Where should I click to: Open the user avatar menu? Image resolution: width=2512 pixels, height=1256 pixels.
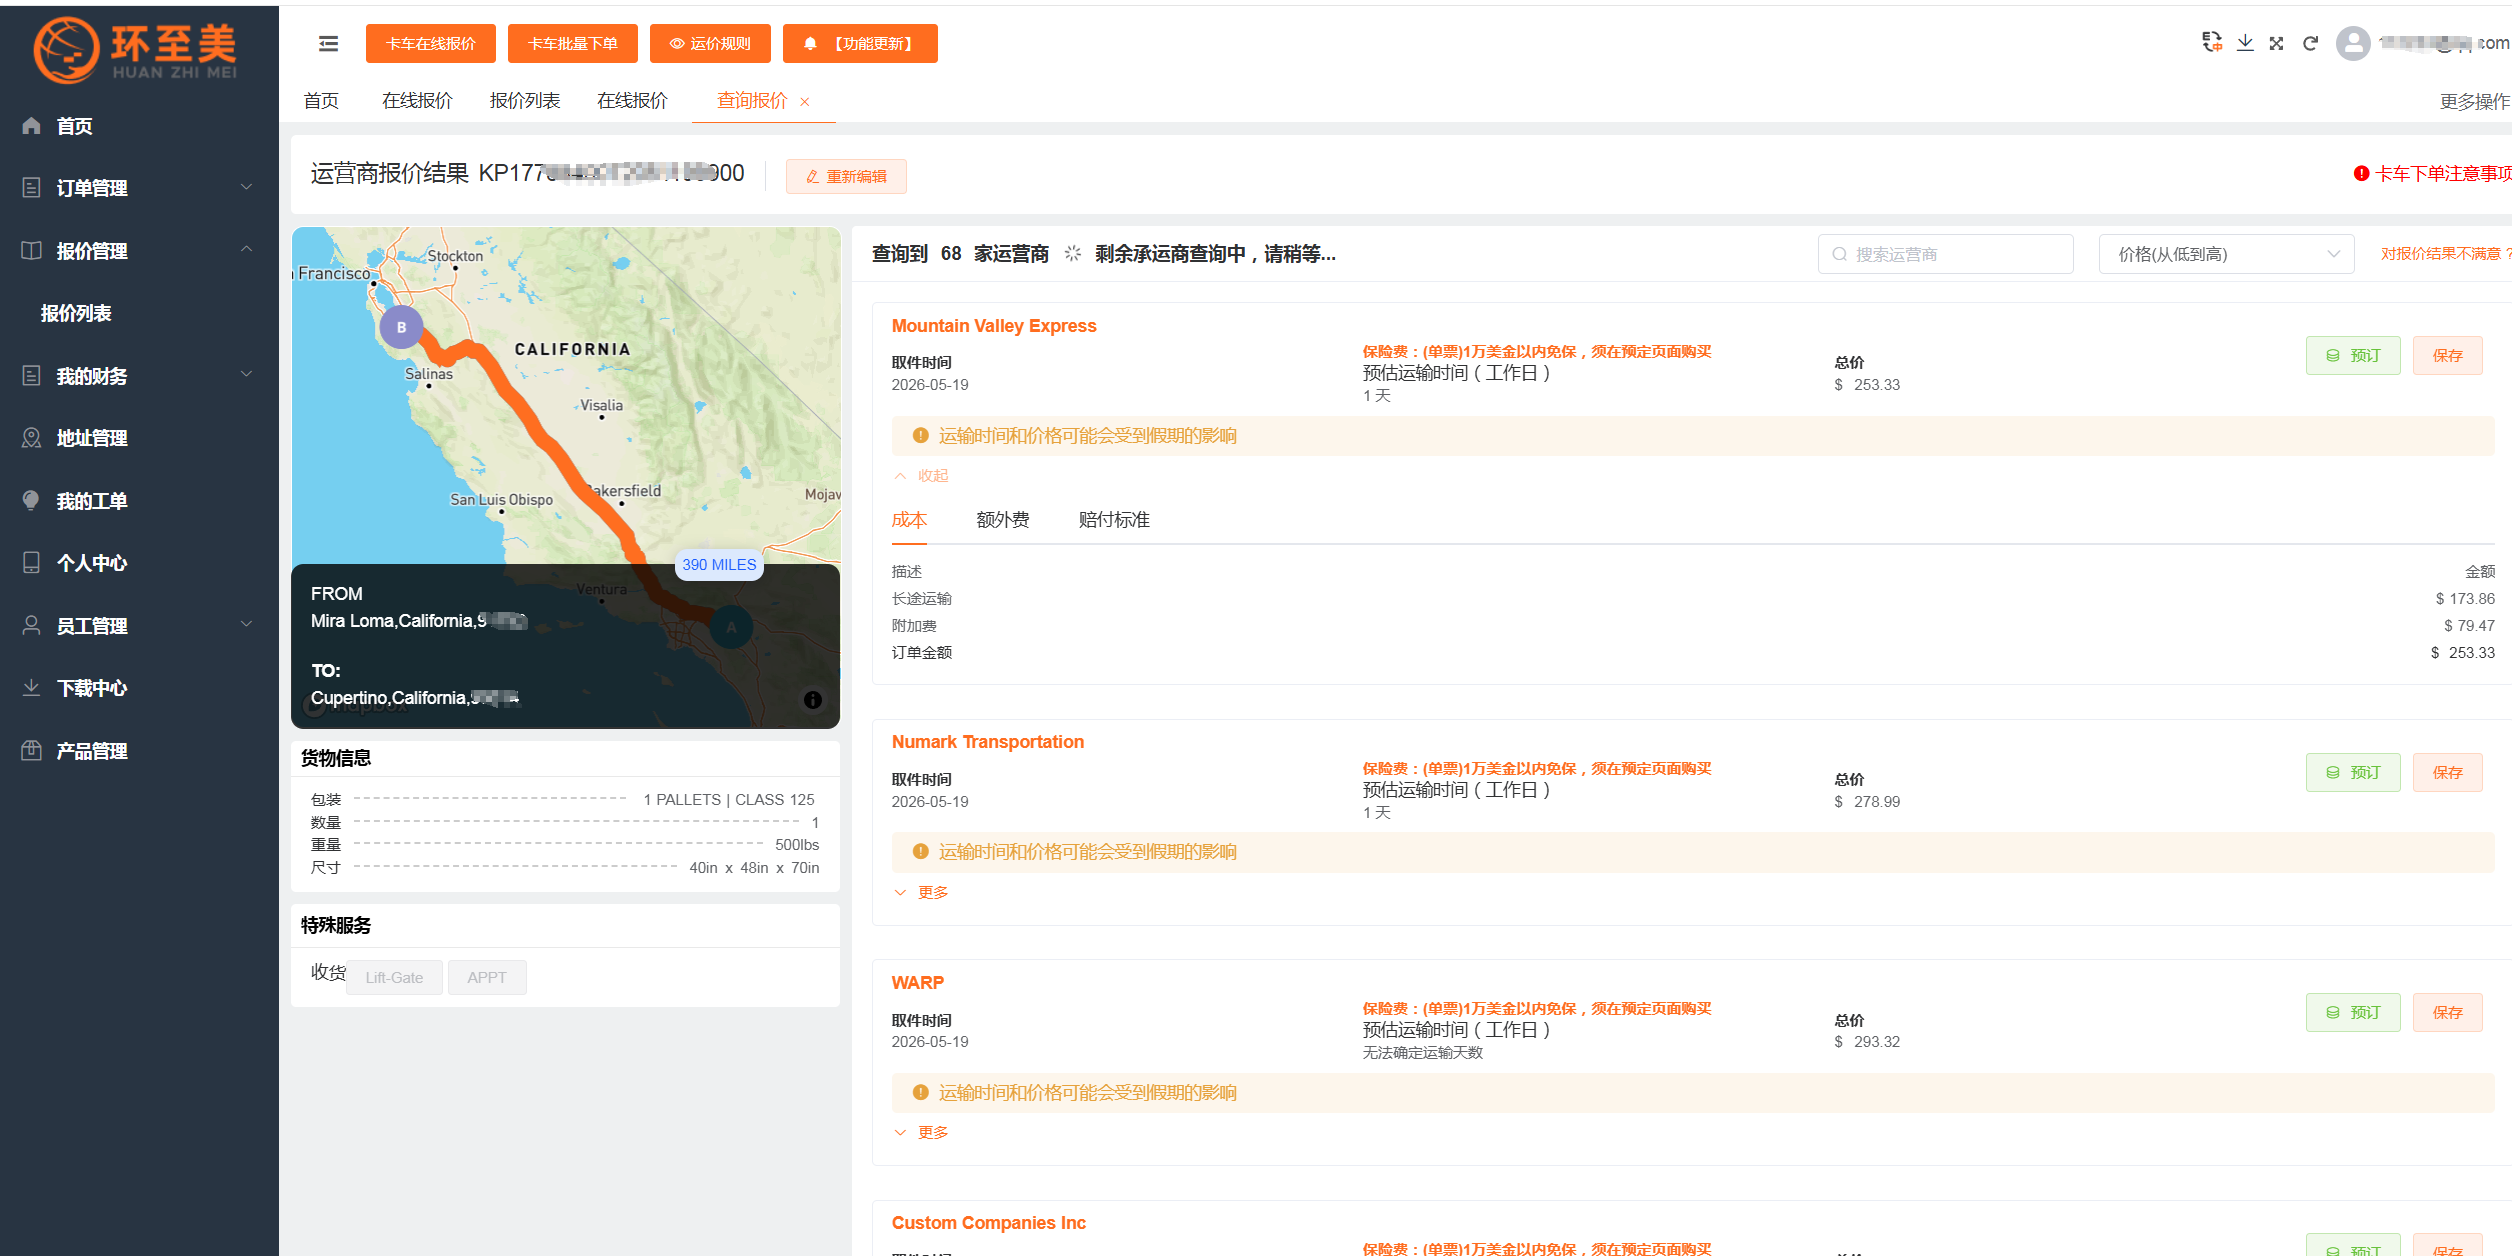tap(2353, 43)
